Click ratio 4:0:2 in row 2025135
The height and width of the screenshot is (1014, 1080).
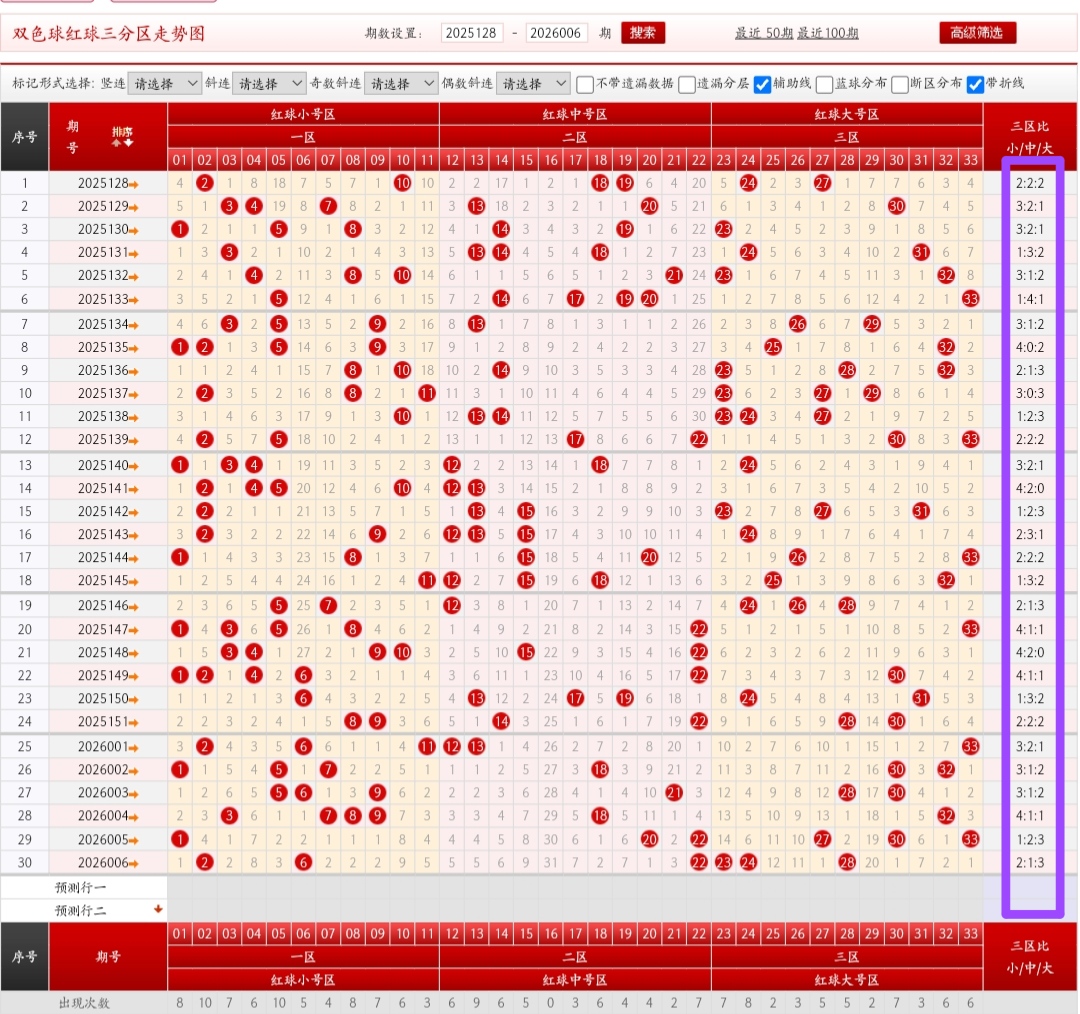(x=1030, y=347)
